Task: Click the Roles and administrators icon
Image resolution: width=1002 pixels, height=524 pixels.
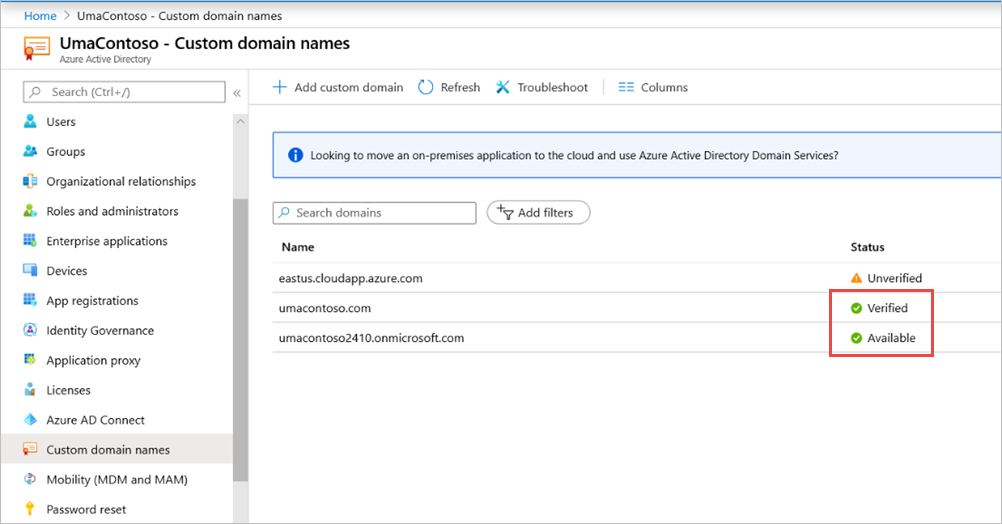Action: click(x=30, y=211)
